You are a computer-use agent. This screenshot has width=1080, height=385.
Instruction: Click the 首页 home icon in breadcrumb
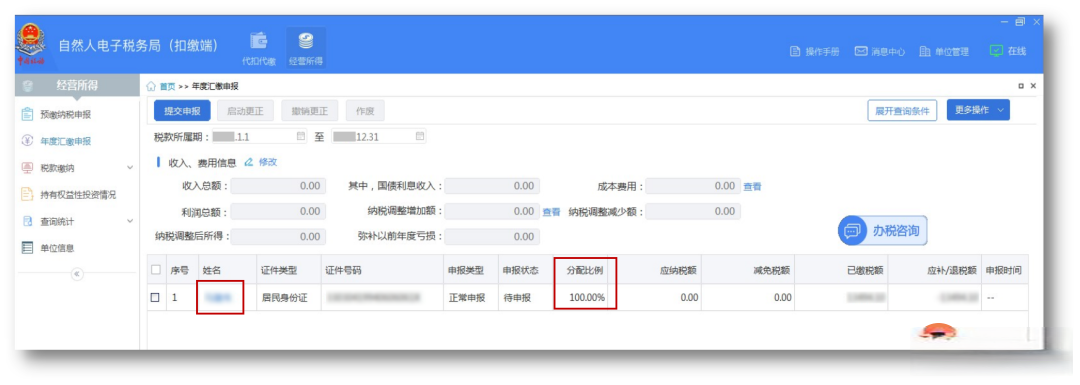[152, 87]
